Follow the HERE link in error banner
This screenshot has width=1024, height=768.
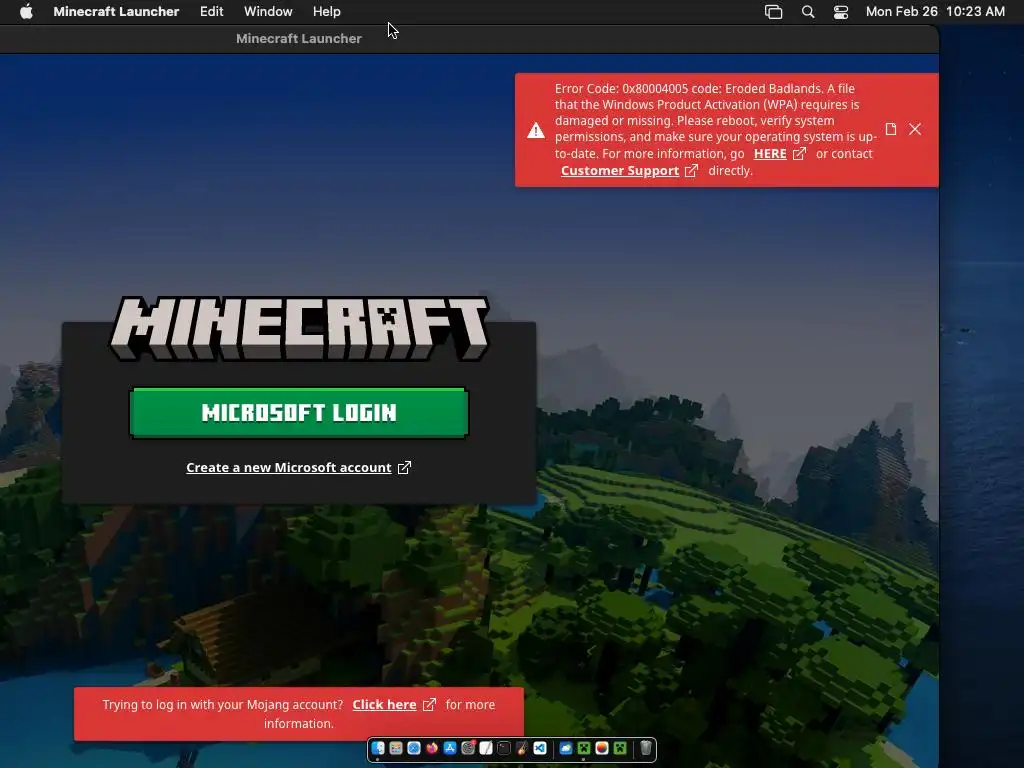pyautogui.click(x=770, y=154)
